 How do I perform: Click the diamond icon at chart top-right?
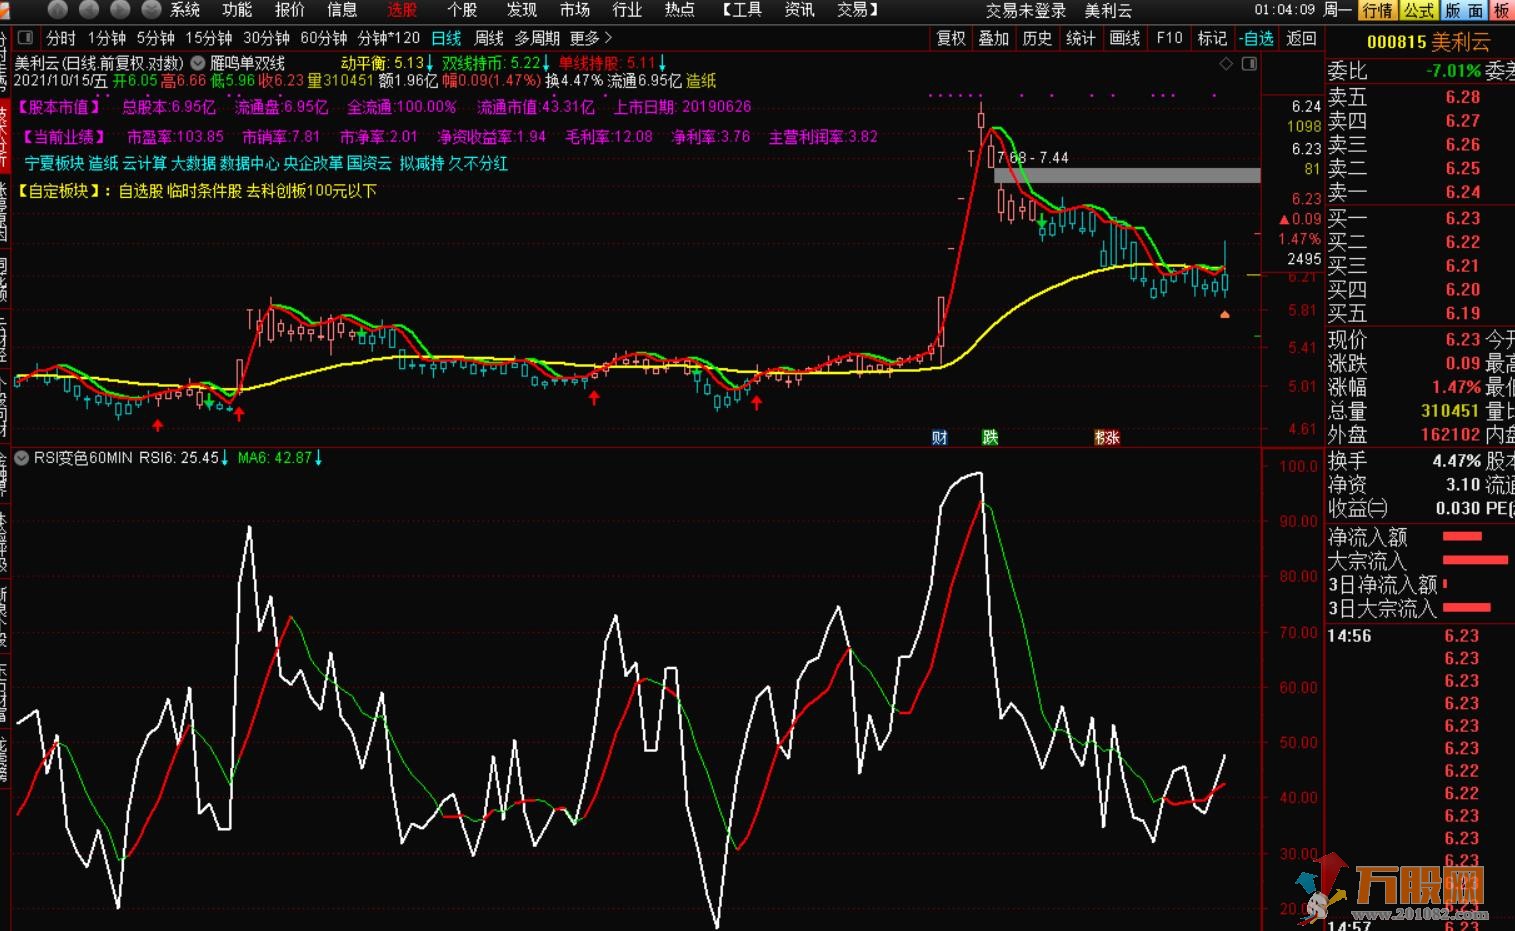pyautogui.click(x=1226, y=64)
